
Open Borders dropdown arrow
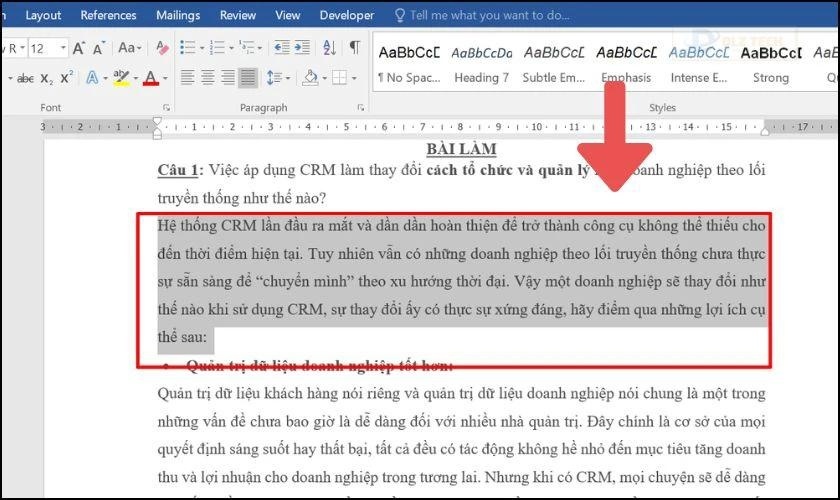click(354, 78)
